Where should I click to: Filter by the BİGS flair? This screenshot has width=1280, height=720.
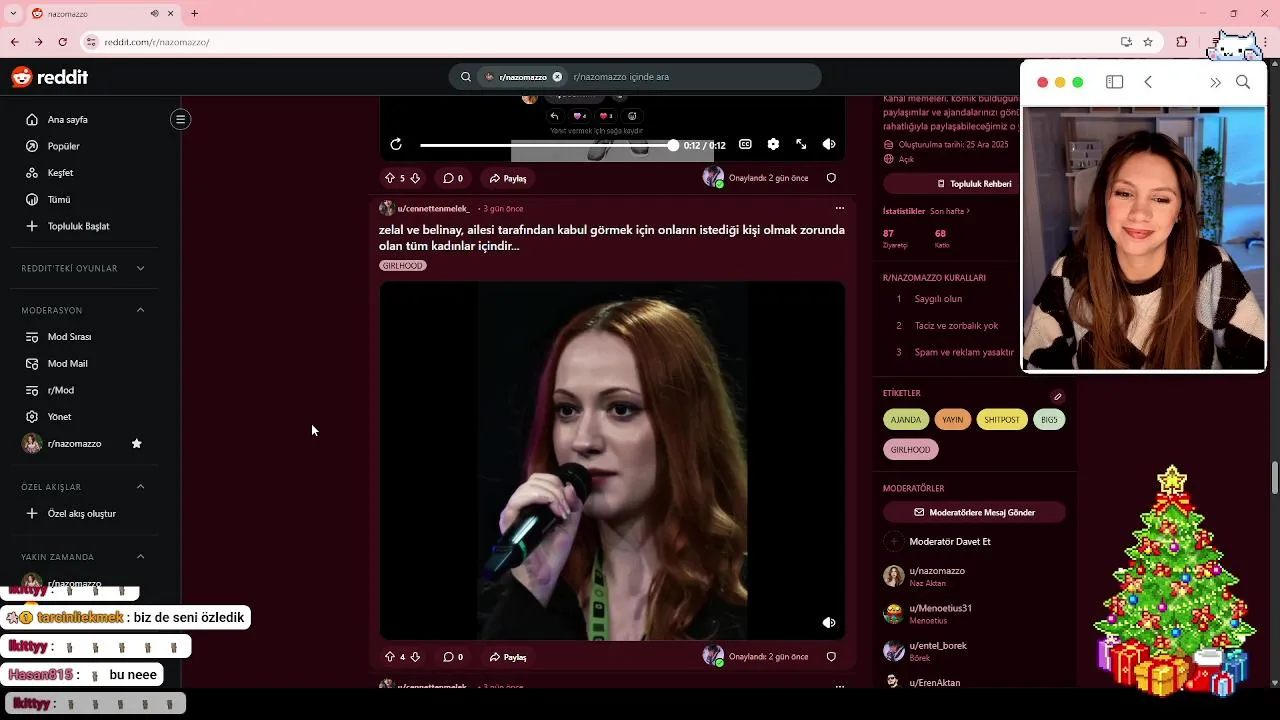[x=1049, y=420]
